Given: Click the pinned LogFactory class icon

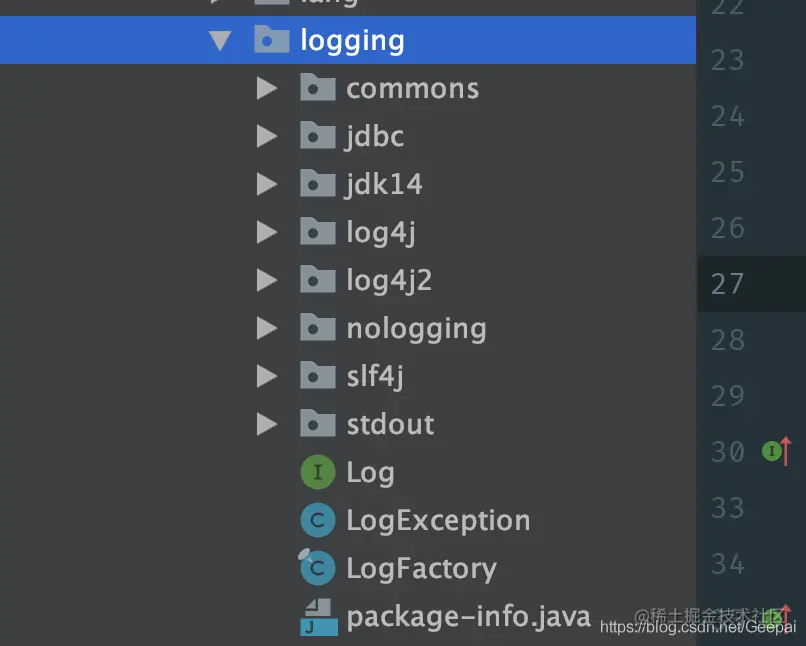Looking at the screenshot, I should [317, 567].
